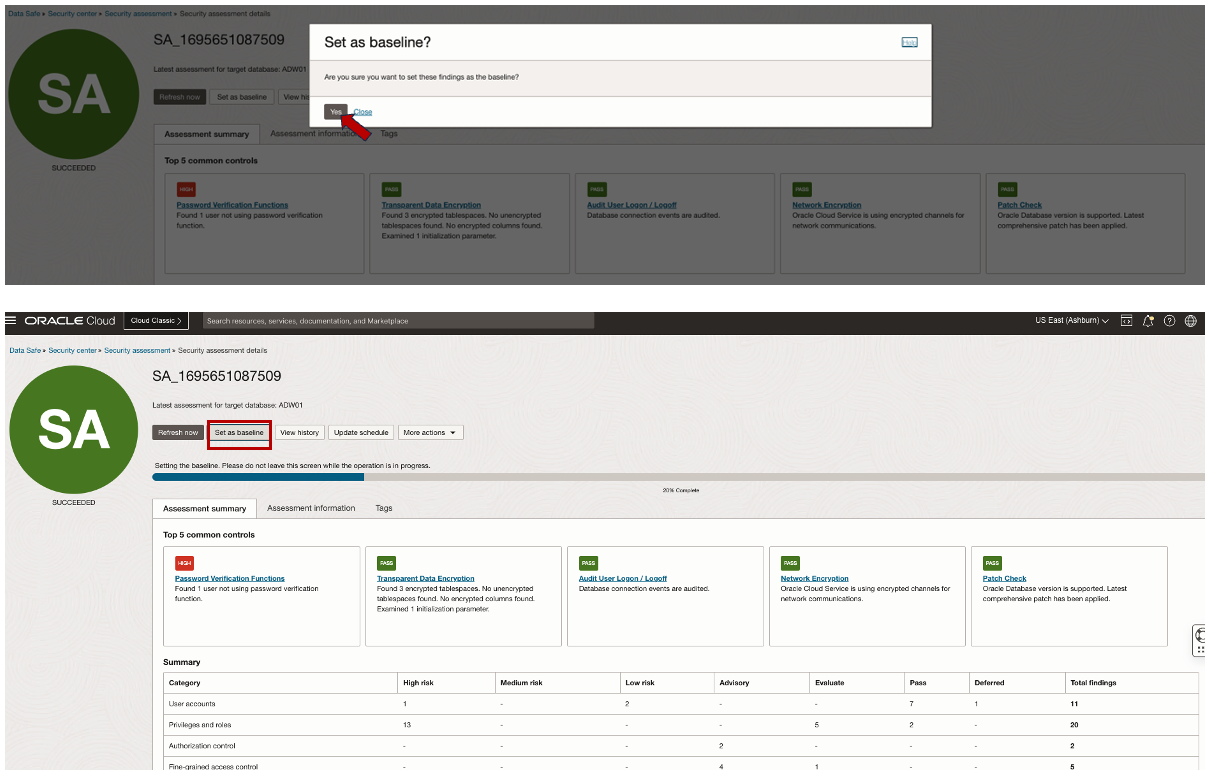Click the SA_1695651087509 title on Oracle Cloud page

pos(217,376)
